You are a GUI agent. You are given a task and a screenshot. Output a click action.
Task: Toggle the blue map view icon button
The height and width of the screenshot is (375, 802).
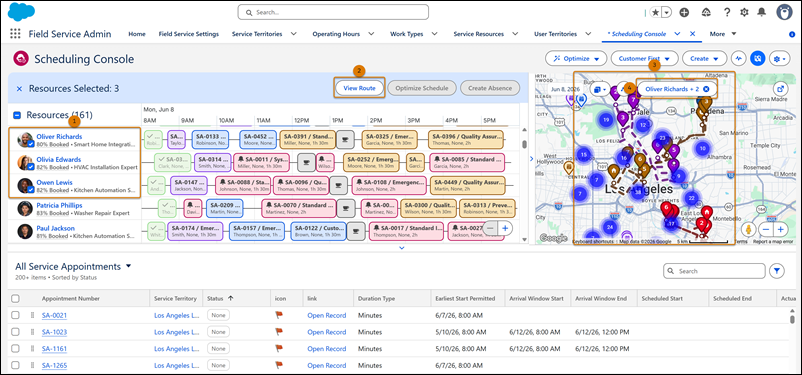click(x=757, y=59)
